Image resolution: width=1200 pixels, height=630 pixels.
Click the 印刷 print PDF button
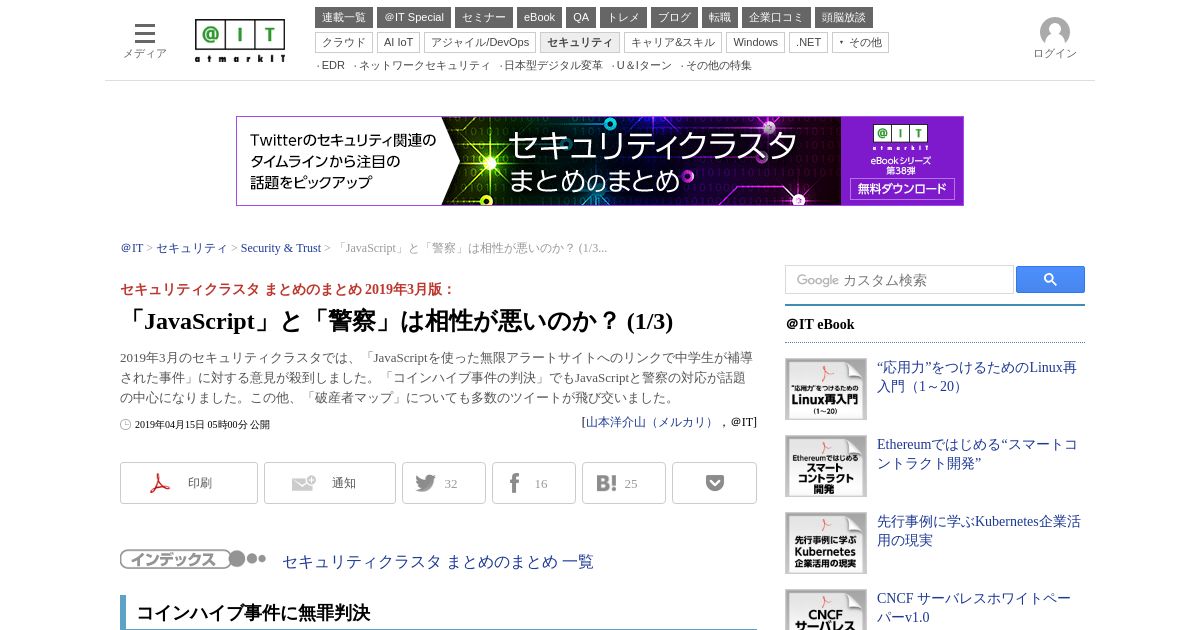click(x=189, y=483)
